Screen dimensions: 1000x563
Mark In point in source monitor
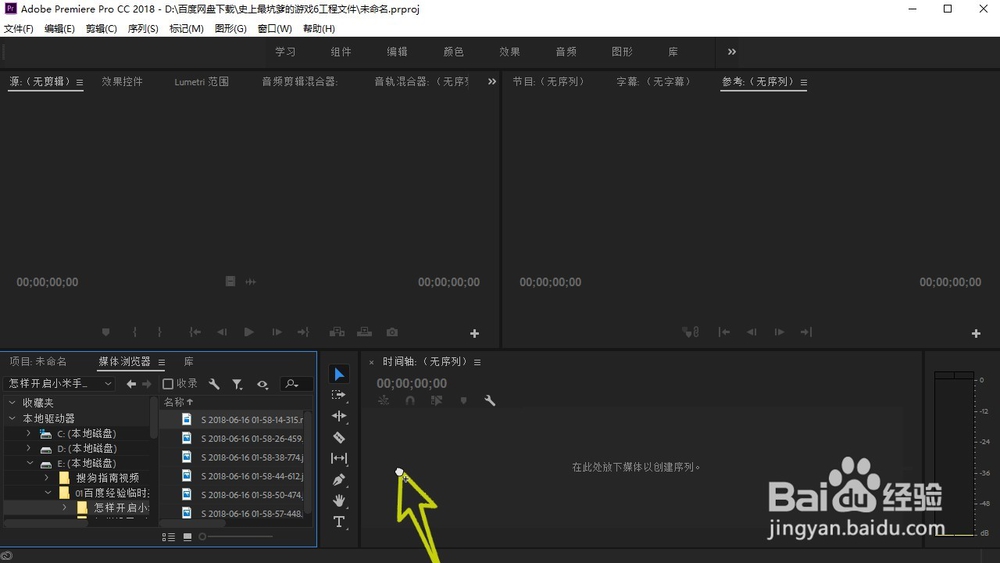pyautogui.click(x=135, y=332)
